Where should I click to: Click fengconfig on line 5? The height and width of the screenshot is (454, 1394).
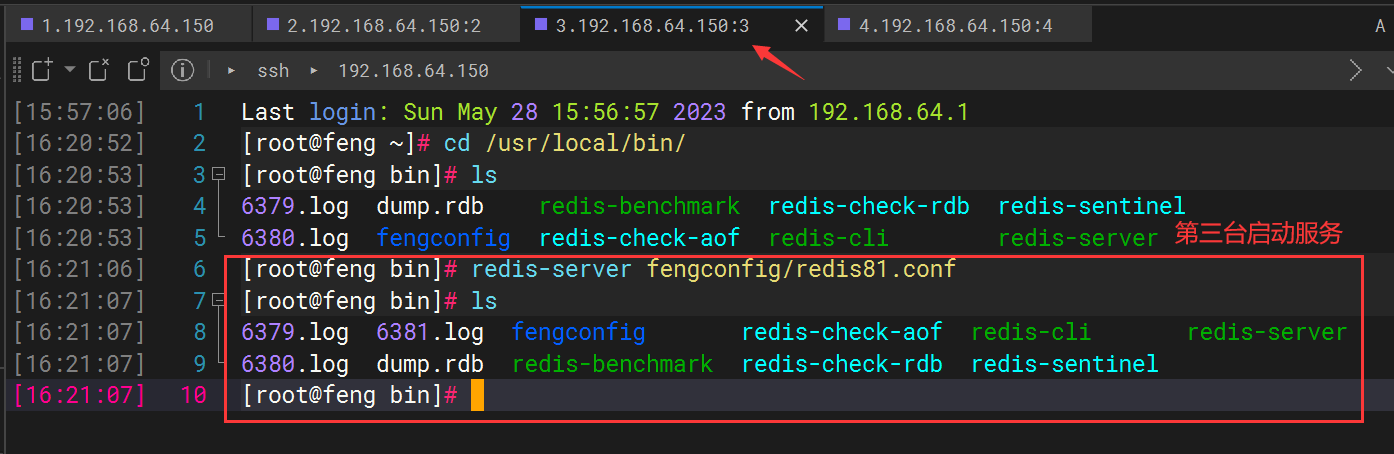coord(443,238)
